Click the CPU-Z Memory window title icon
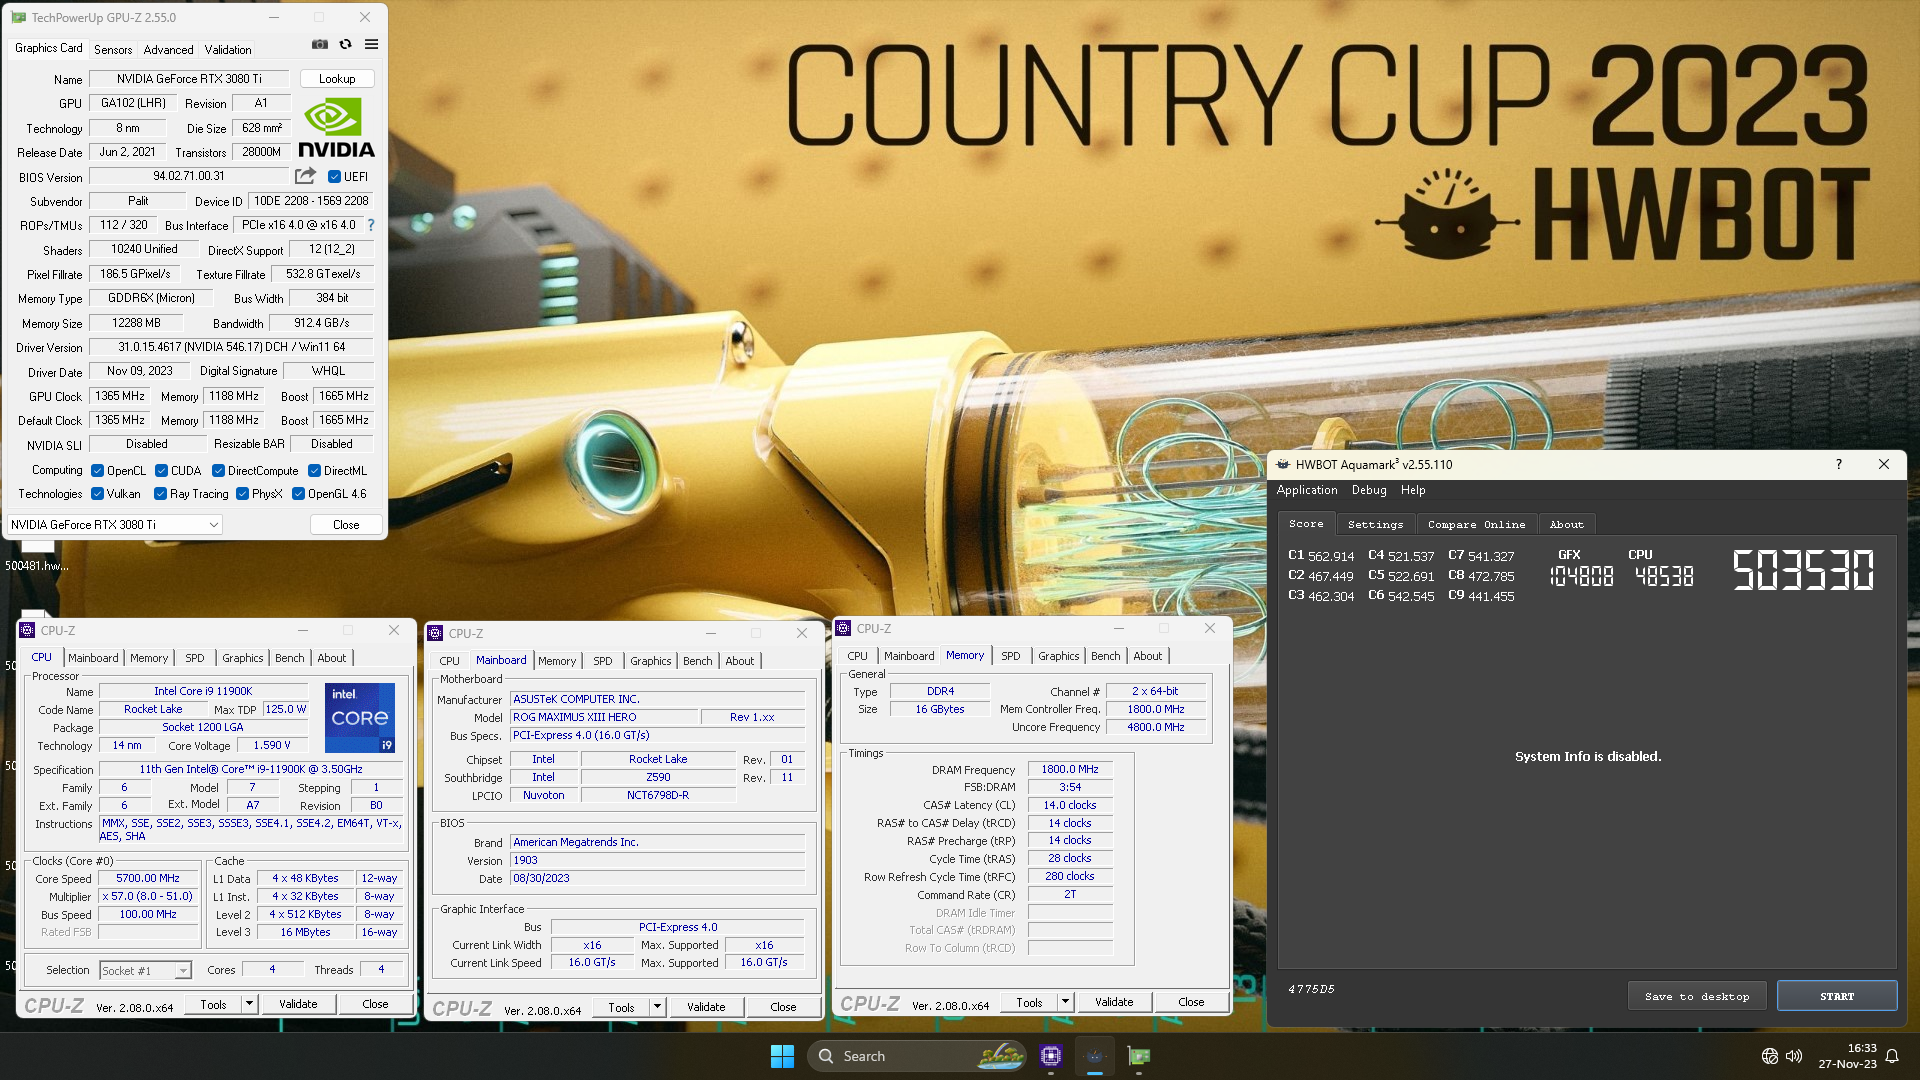This screenshot has height=1080, width=1920. click(x=844, y=629)
